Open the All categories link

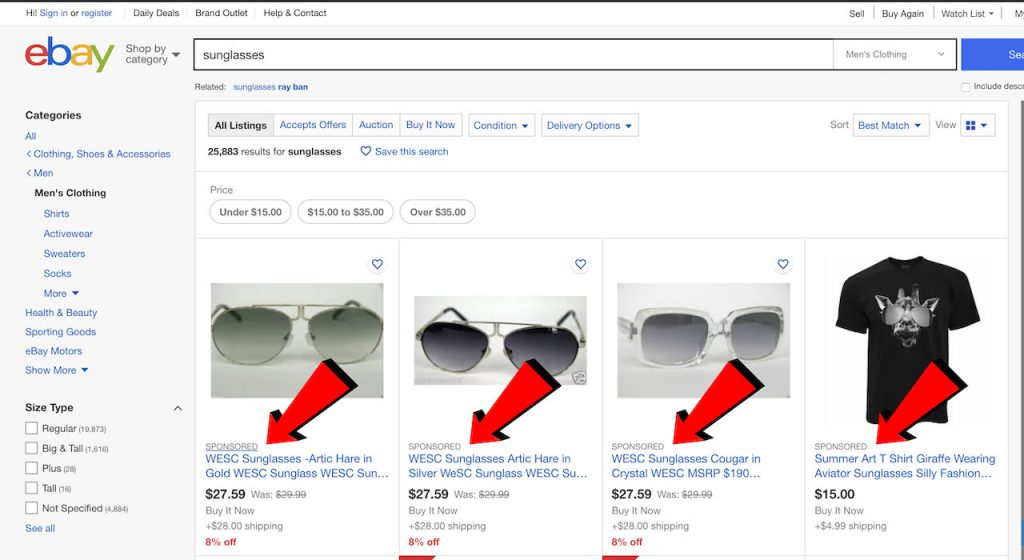(31, 136)
